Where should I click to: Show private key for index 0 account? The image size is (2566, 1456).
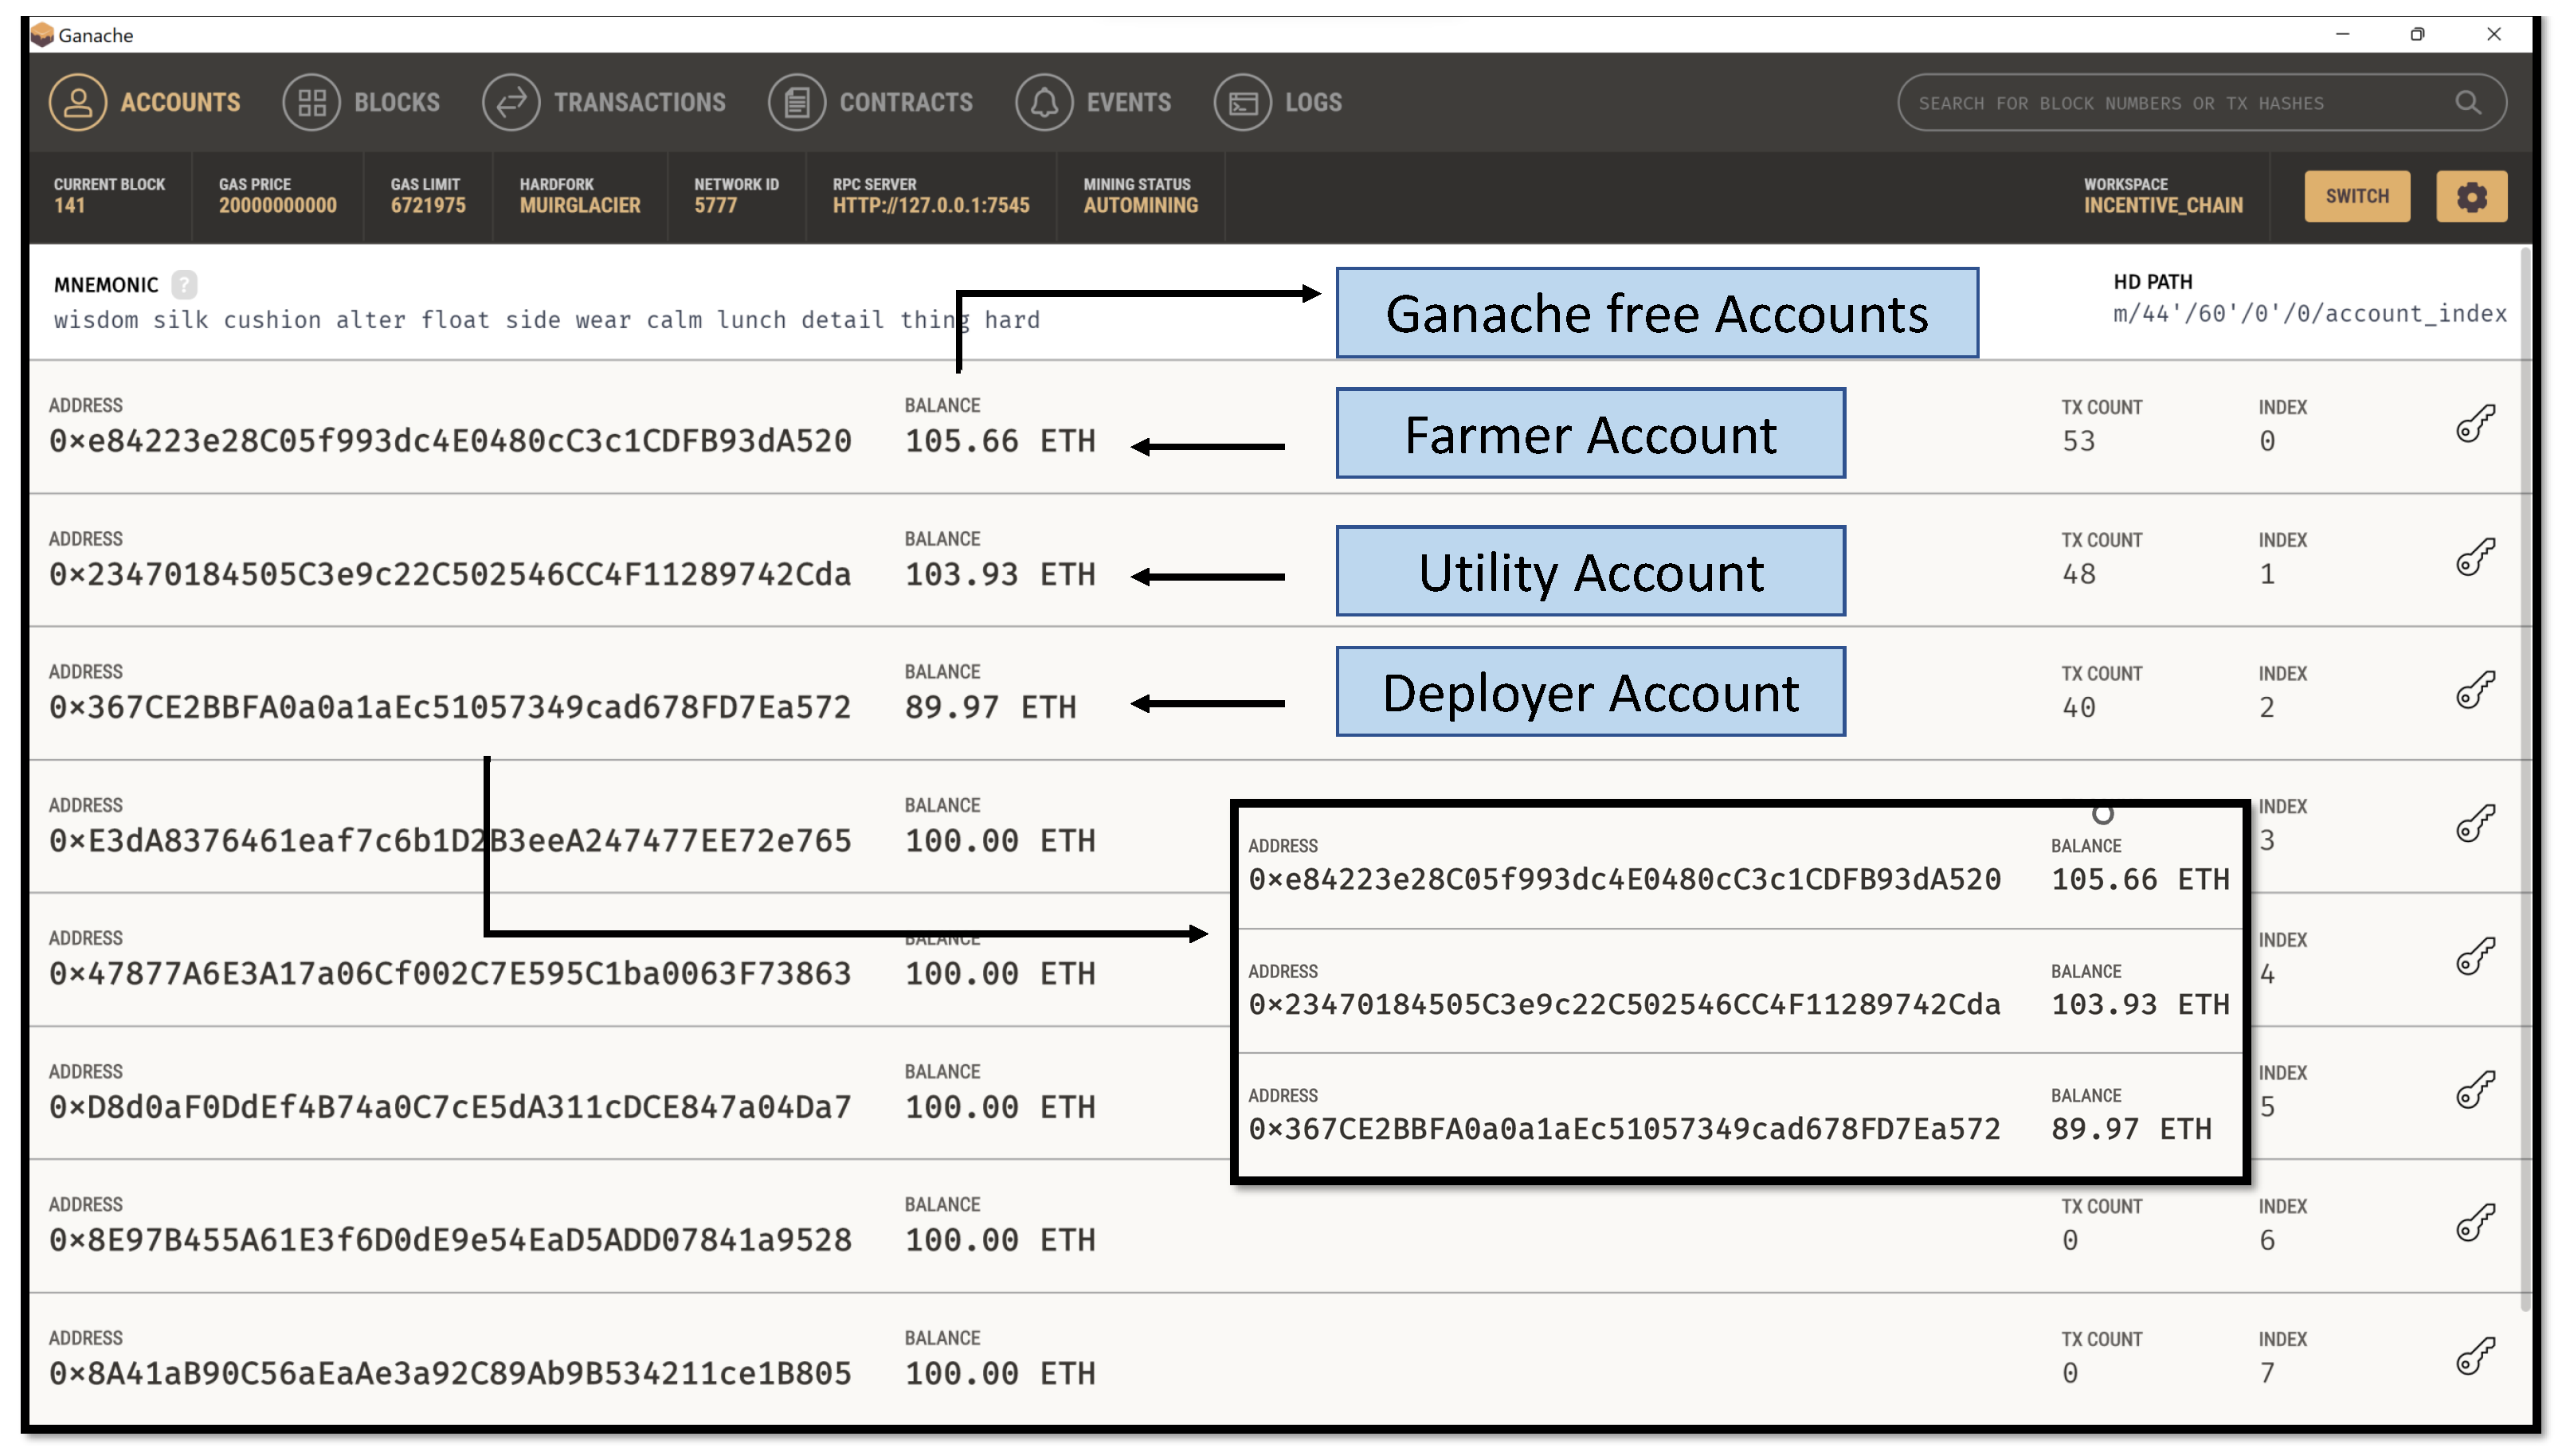point(2475,424)
